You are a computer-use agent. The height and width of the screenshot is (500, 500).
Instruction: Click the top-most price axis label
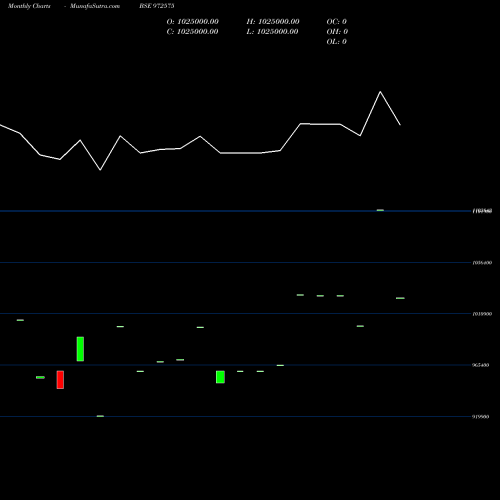[x=482, y=211]
